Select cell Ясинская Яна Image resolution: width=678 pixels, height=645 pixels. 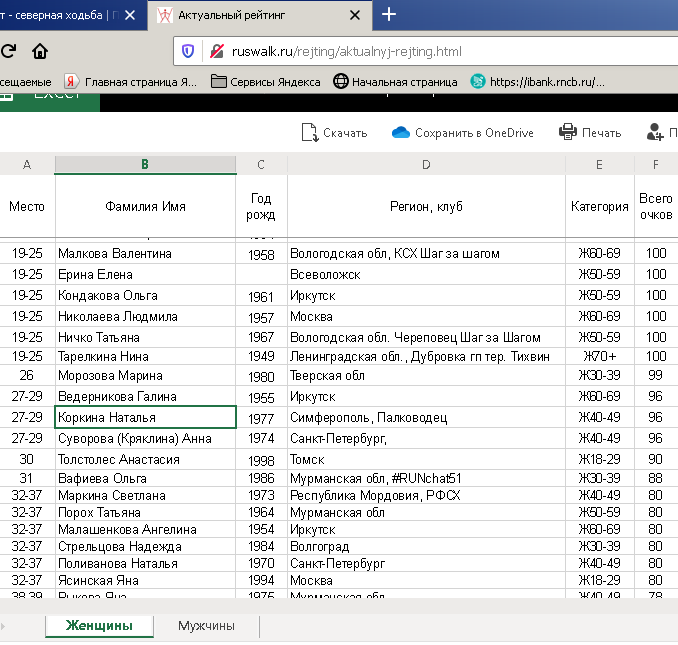[x=145, y=581]
